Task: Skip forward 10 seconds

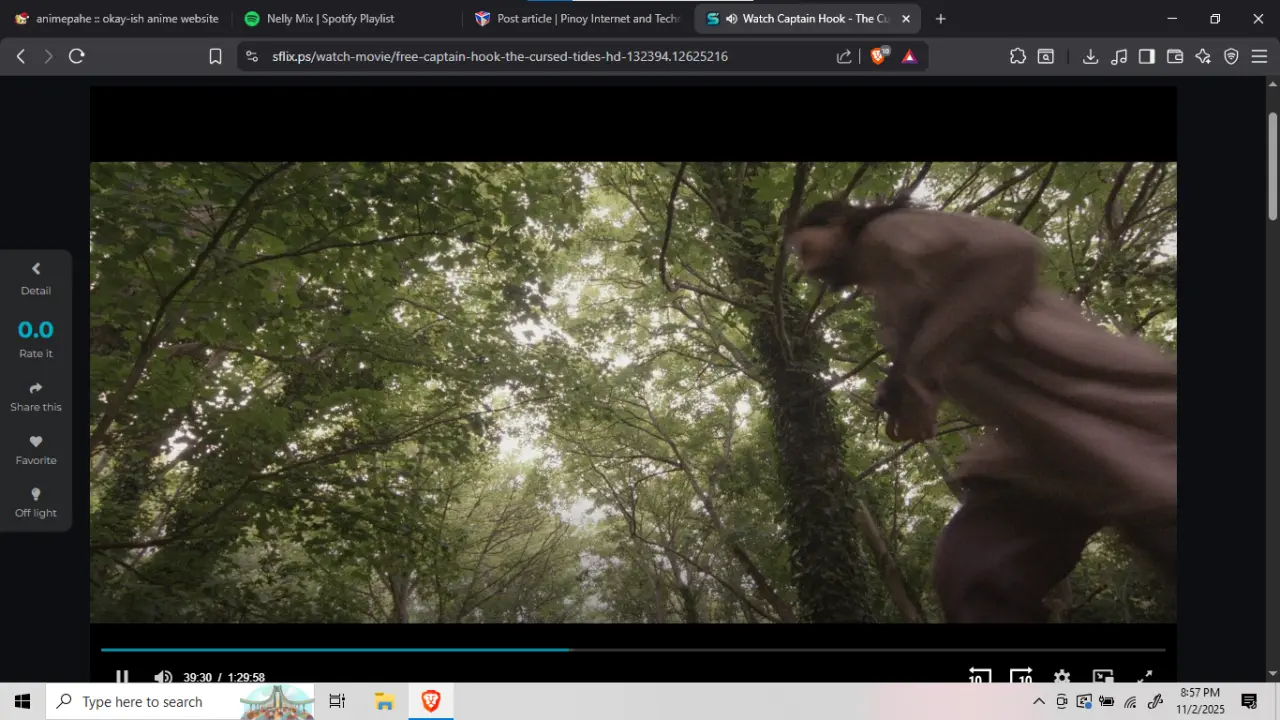Action: pyautogui.click(x=1021, y=677)
